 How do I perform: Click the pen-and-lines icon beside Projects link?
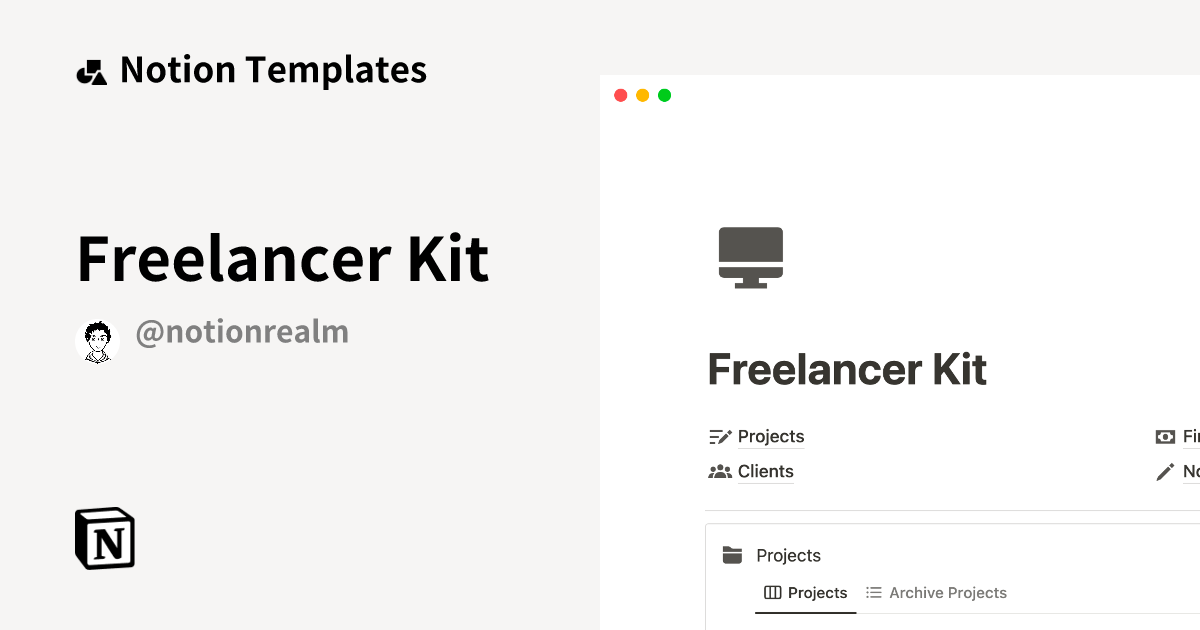click(719, 436)
